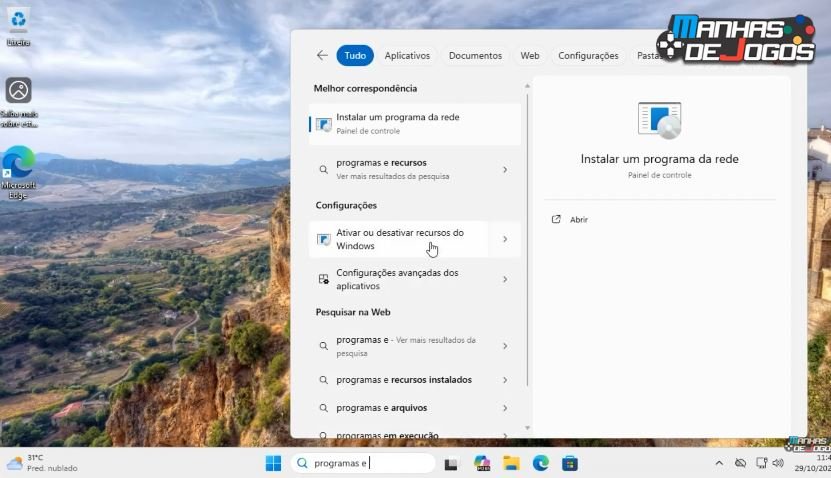Open the Lixeira desktop icon
831x478 pixels.
click(x=18, y=24)
